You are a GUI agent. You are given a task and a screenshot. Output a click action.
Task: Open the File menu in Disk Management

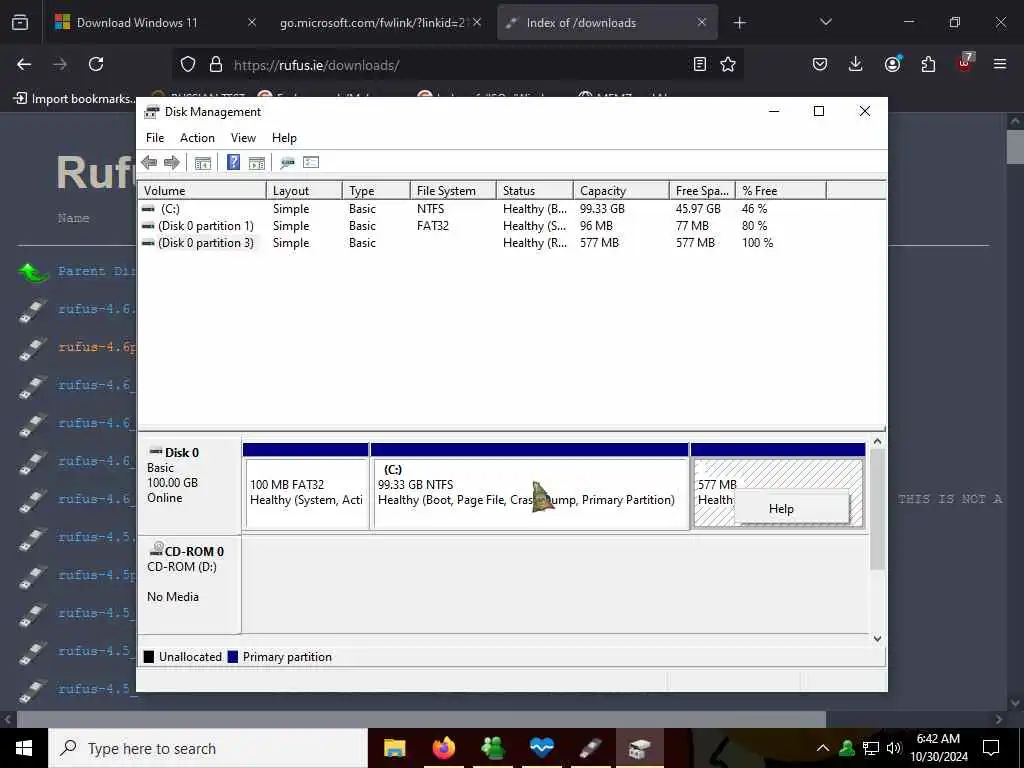[x=155, y=138]
